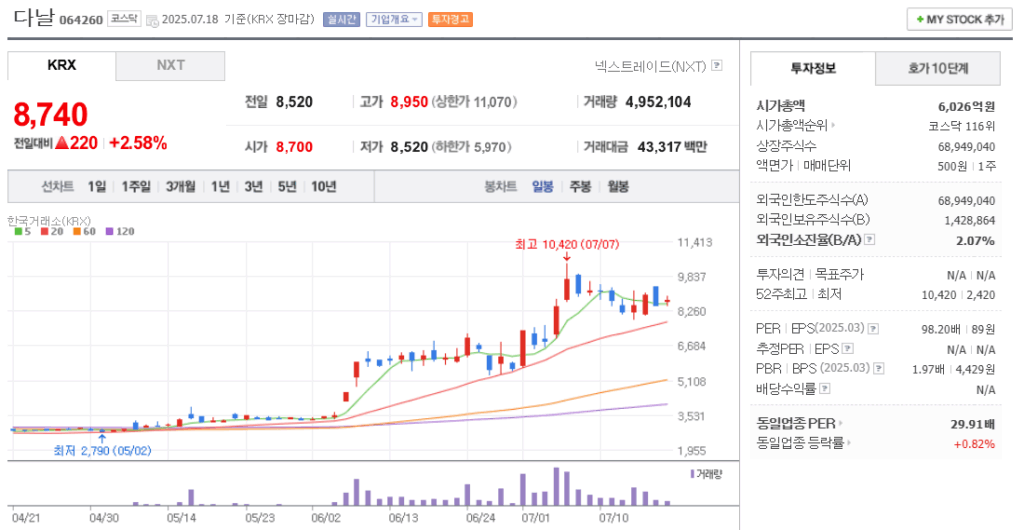Viewport: 1024px width, 530px height.
Task: Open the 호가10단계 tab
Action: click(938, 69)
